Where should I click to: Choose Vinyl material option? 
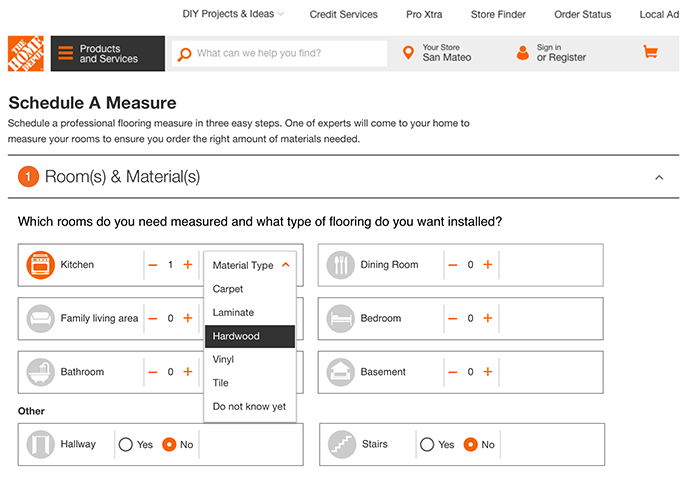(250, 359)
